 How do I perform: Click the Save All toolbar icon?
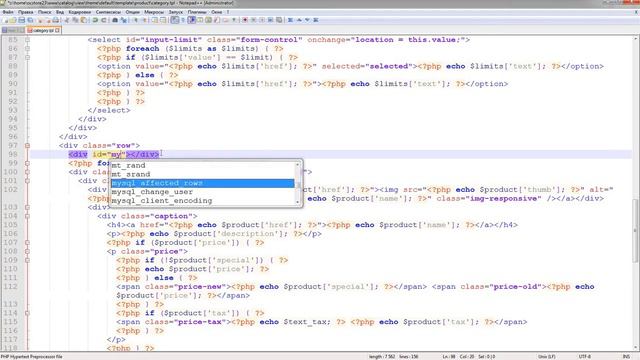click(x=30, y=20)
